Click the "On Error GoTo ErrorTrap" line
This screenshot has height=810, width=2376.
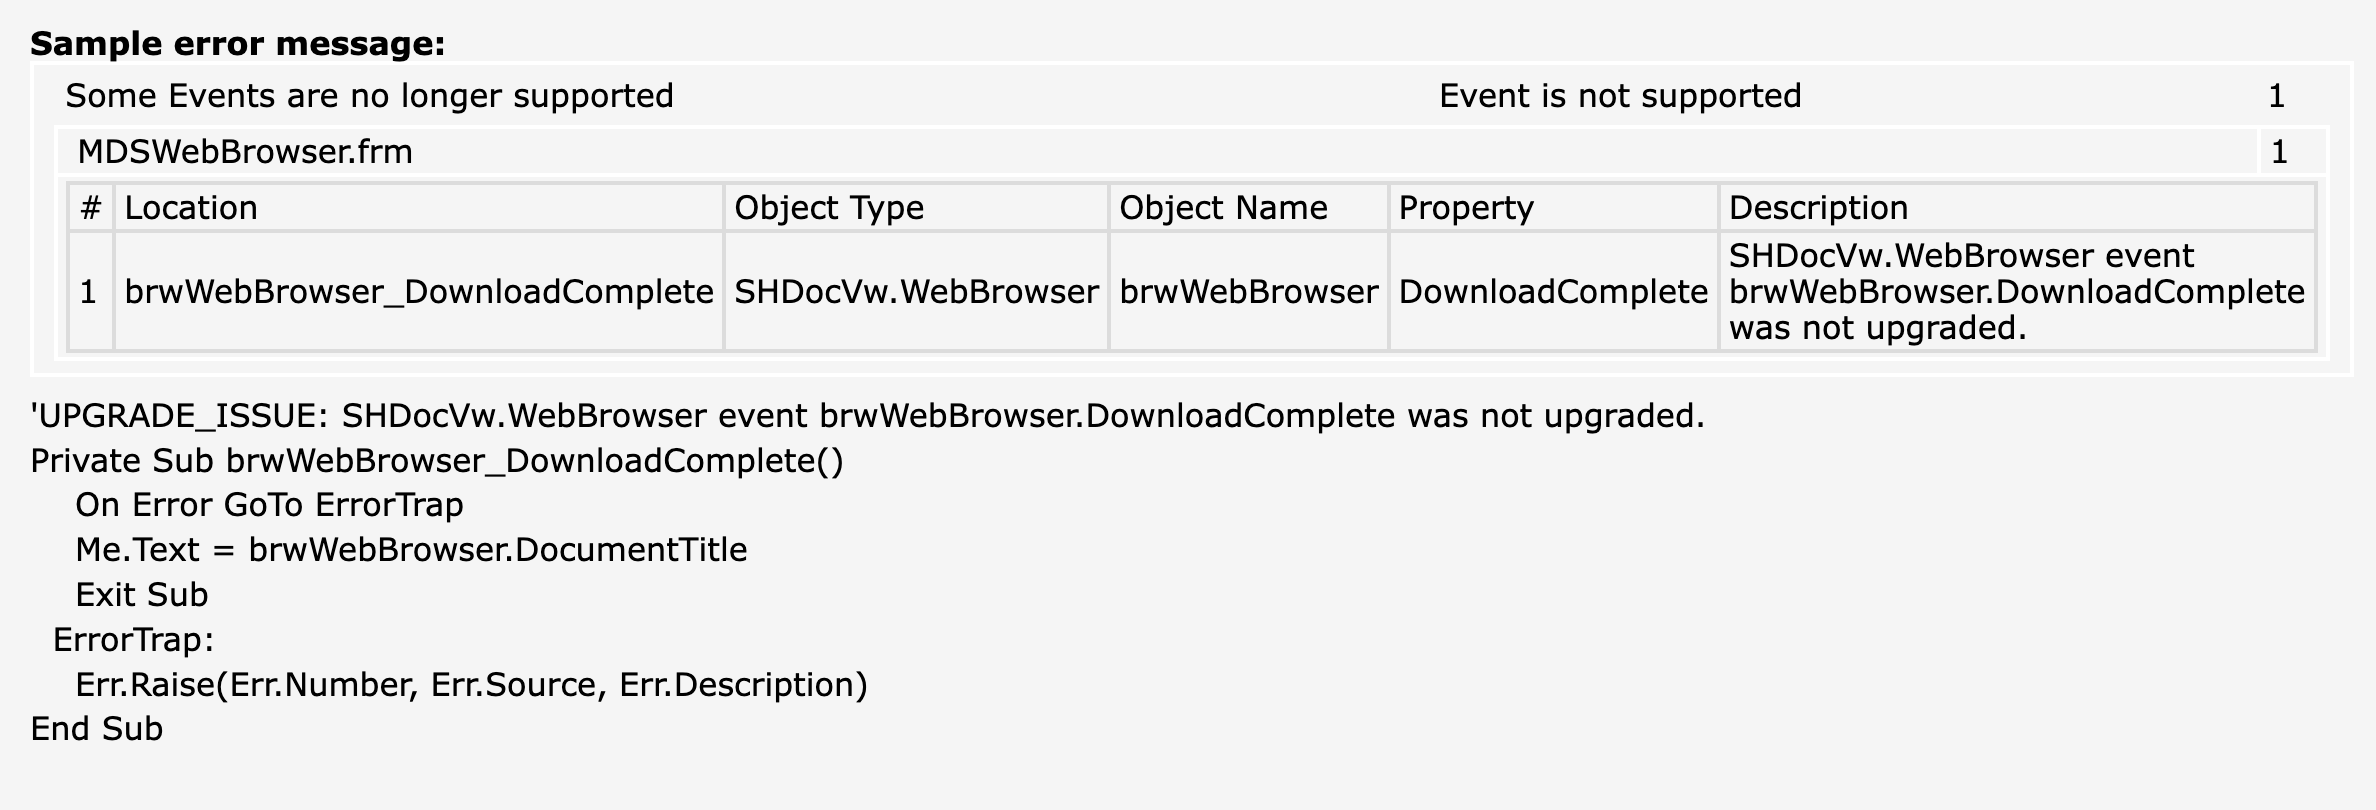tap(269, 505)
